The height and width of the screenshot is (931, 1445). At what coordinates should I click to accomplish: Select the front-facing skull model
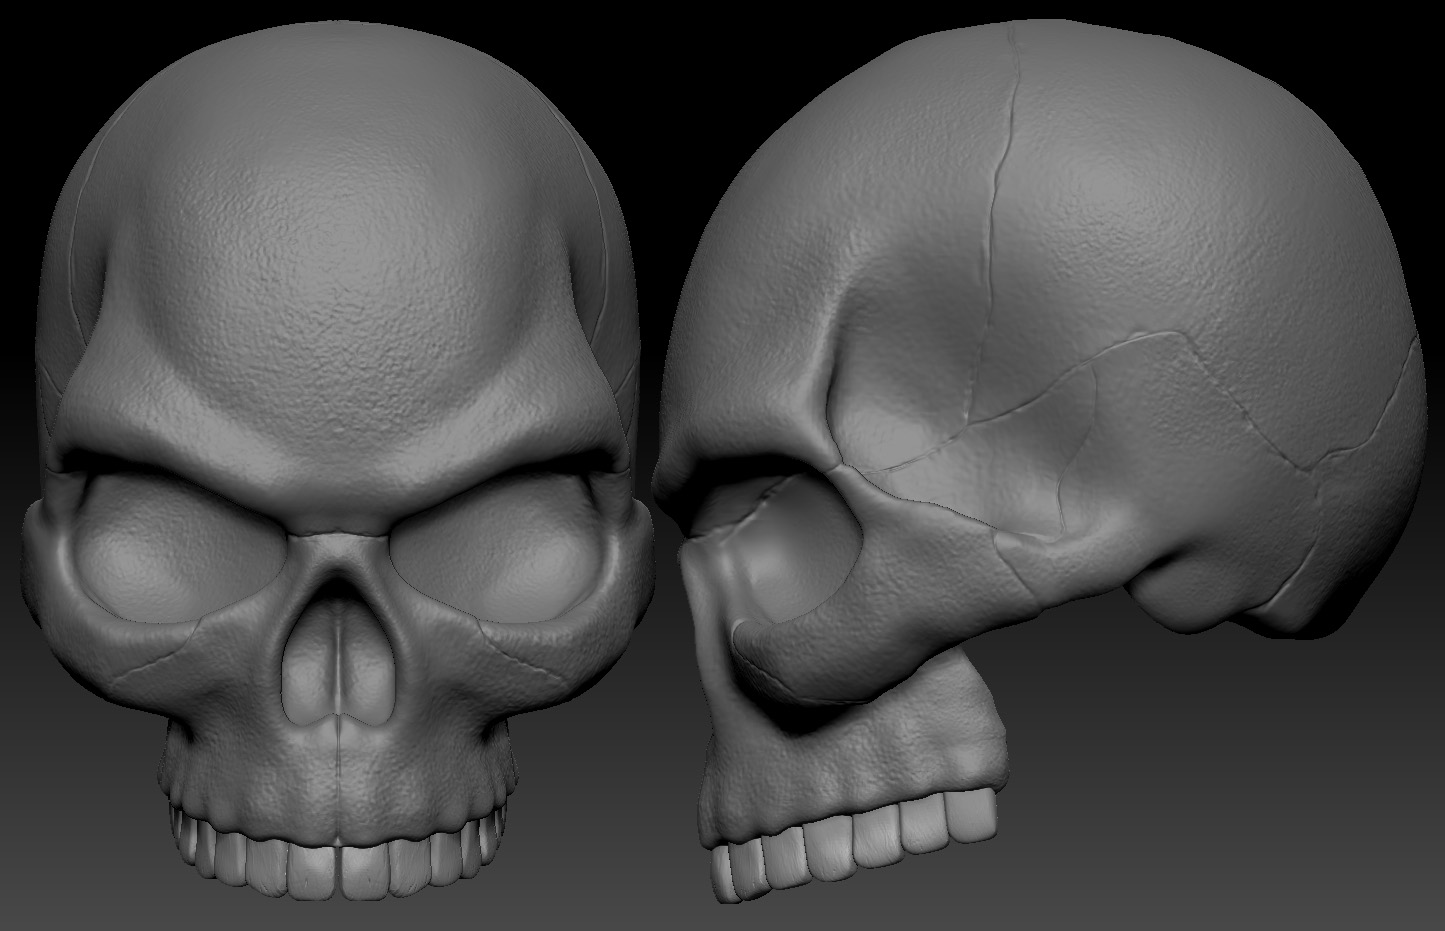tap(337, 460)
